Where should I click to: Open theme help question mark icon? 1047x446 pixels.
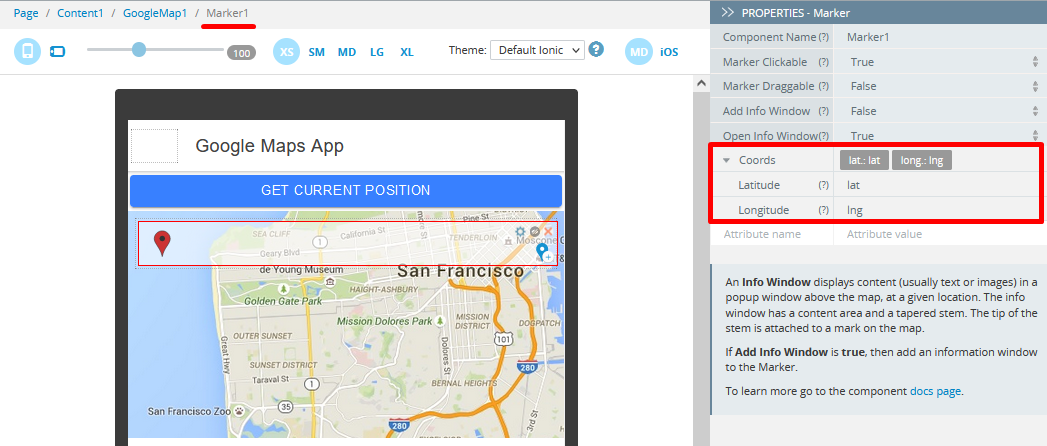click(x=596, y=49)
